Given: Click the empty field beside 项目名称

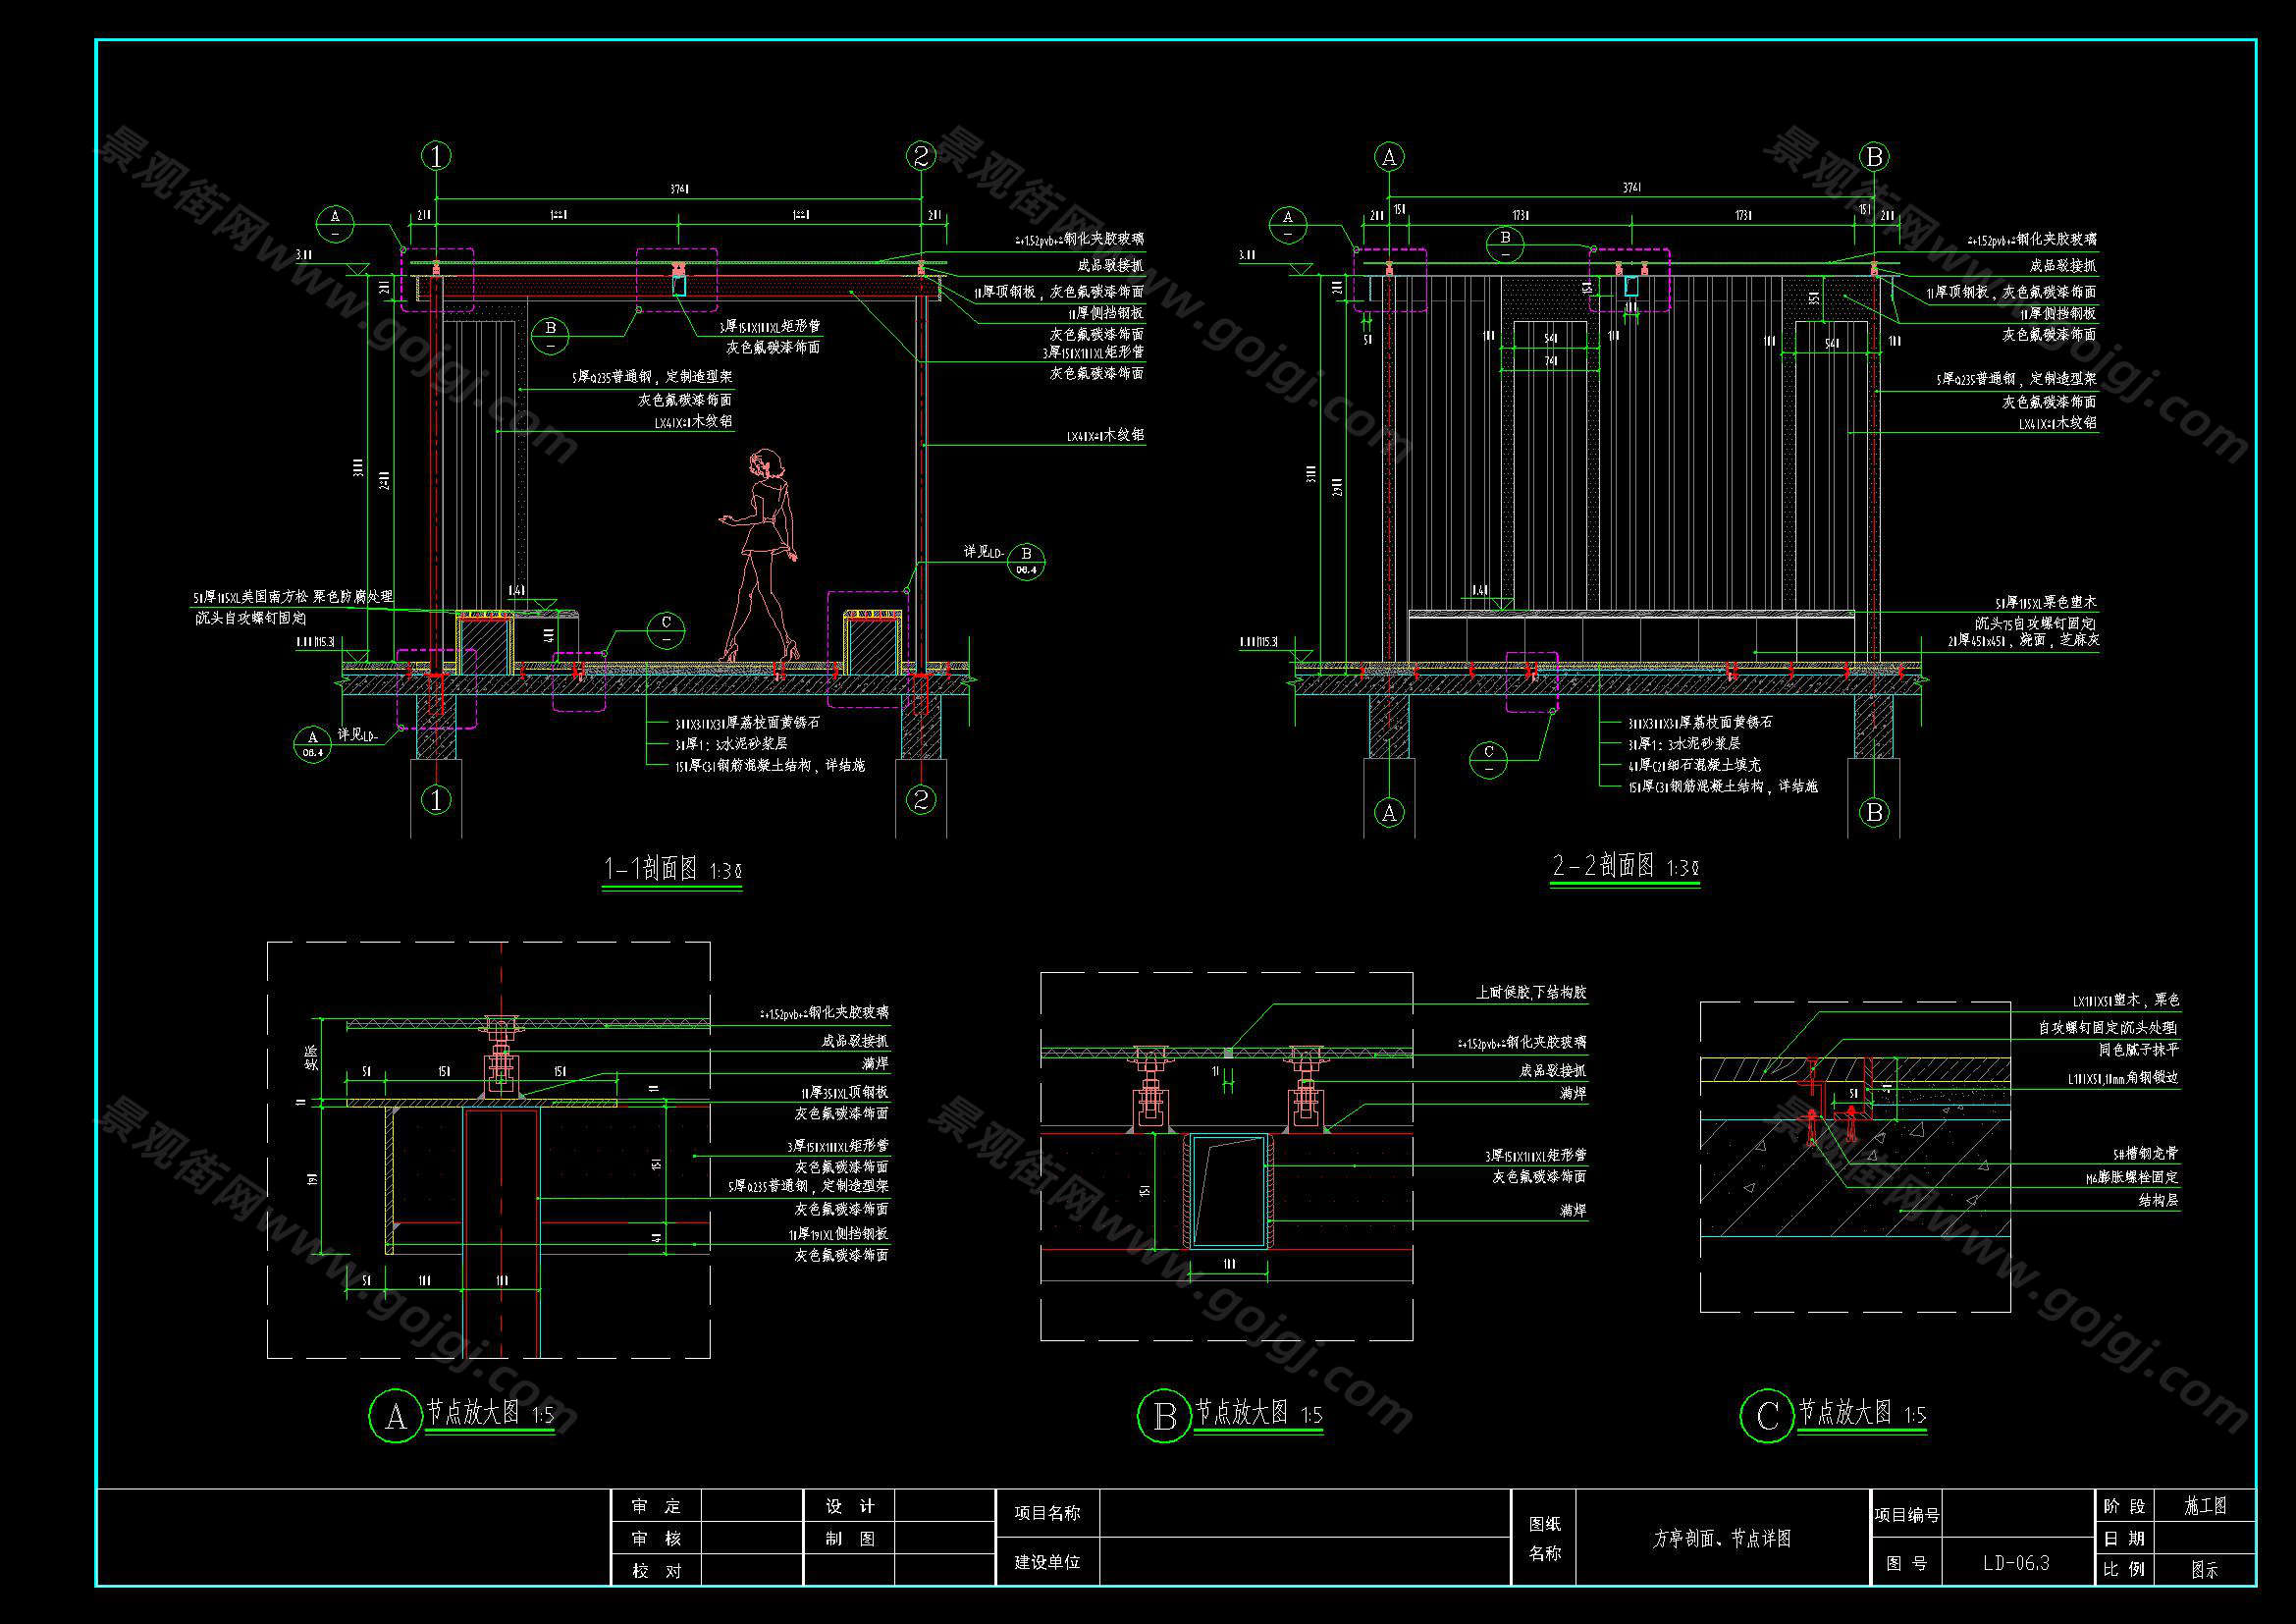Looking at the screenshot, I should click(x=1304, y=1513).
